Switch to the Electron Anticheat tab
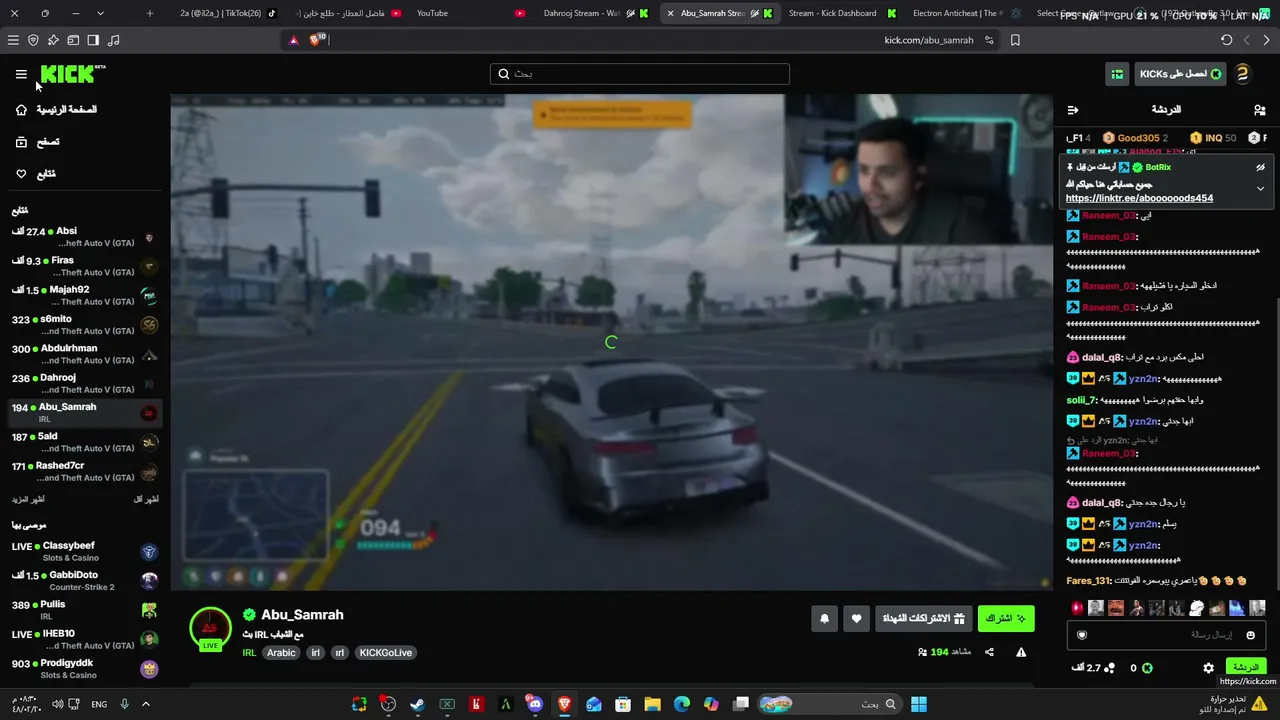1280x720 pixels. 956,13
